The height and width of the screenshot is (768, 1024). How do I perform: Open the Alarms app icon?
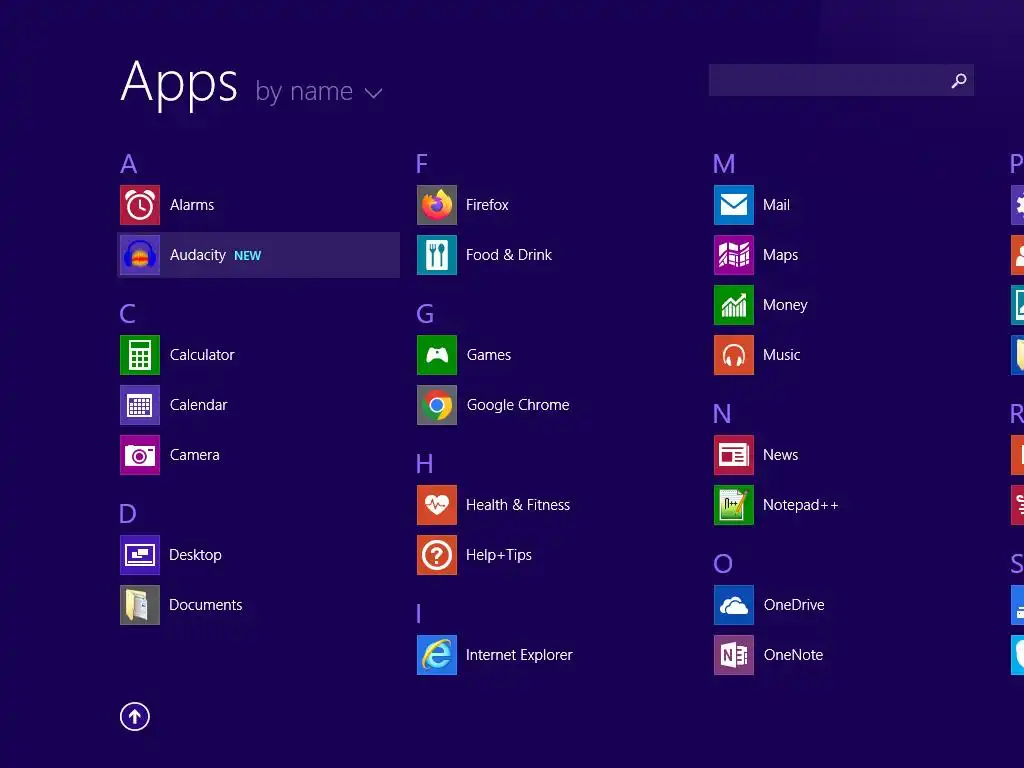tap(140, 205)
